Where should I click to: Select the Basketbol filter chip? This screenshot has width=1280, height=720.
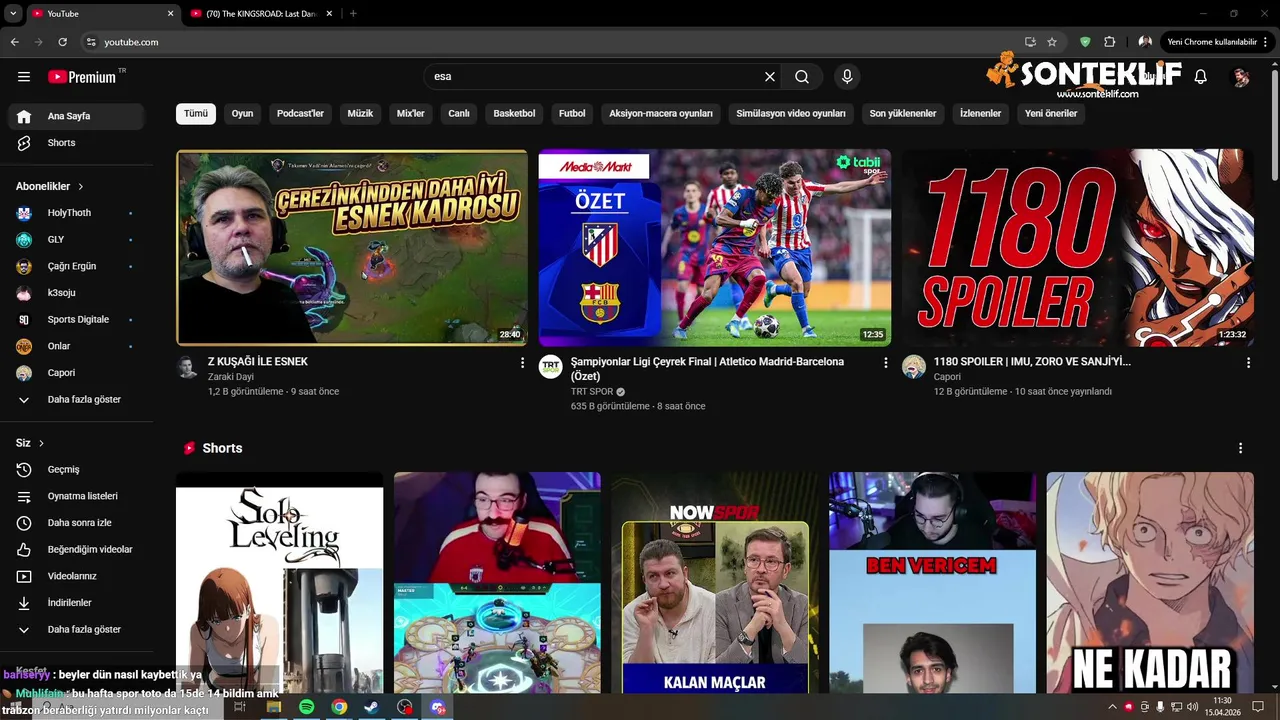point(514,114)
